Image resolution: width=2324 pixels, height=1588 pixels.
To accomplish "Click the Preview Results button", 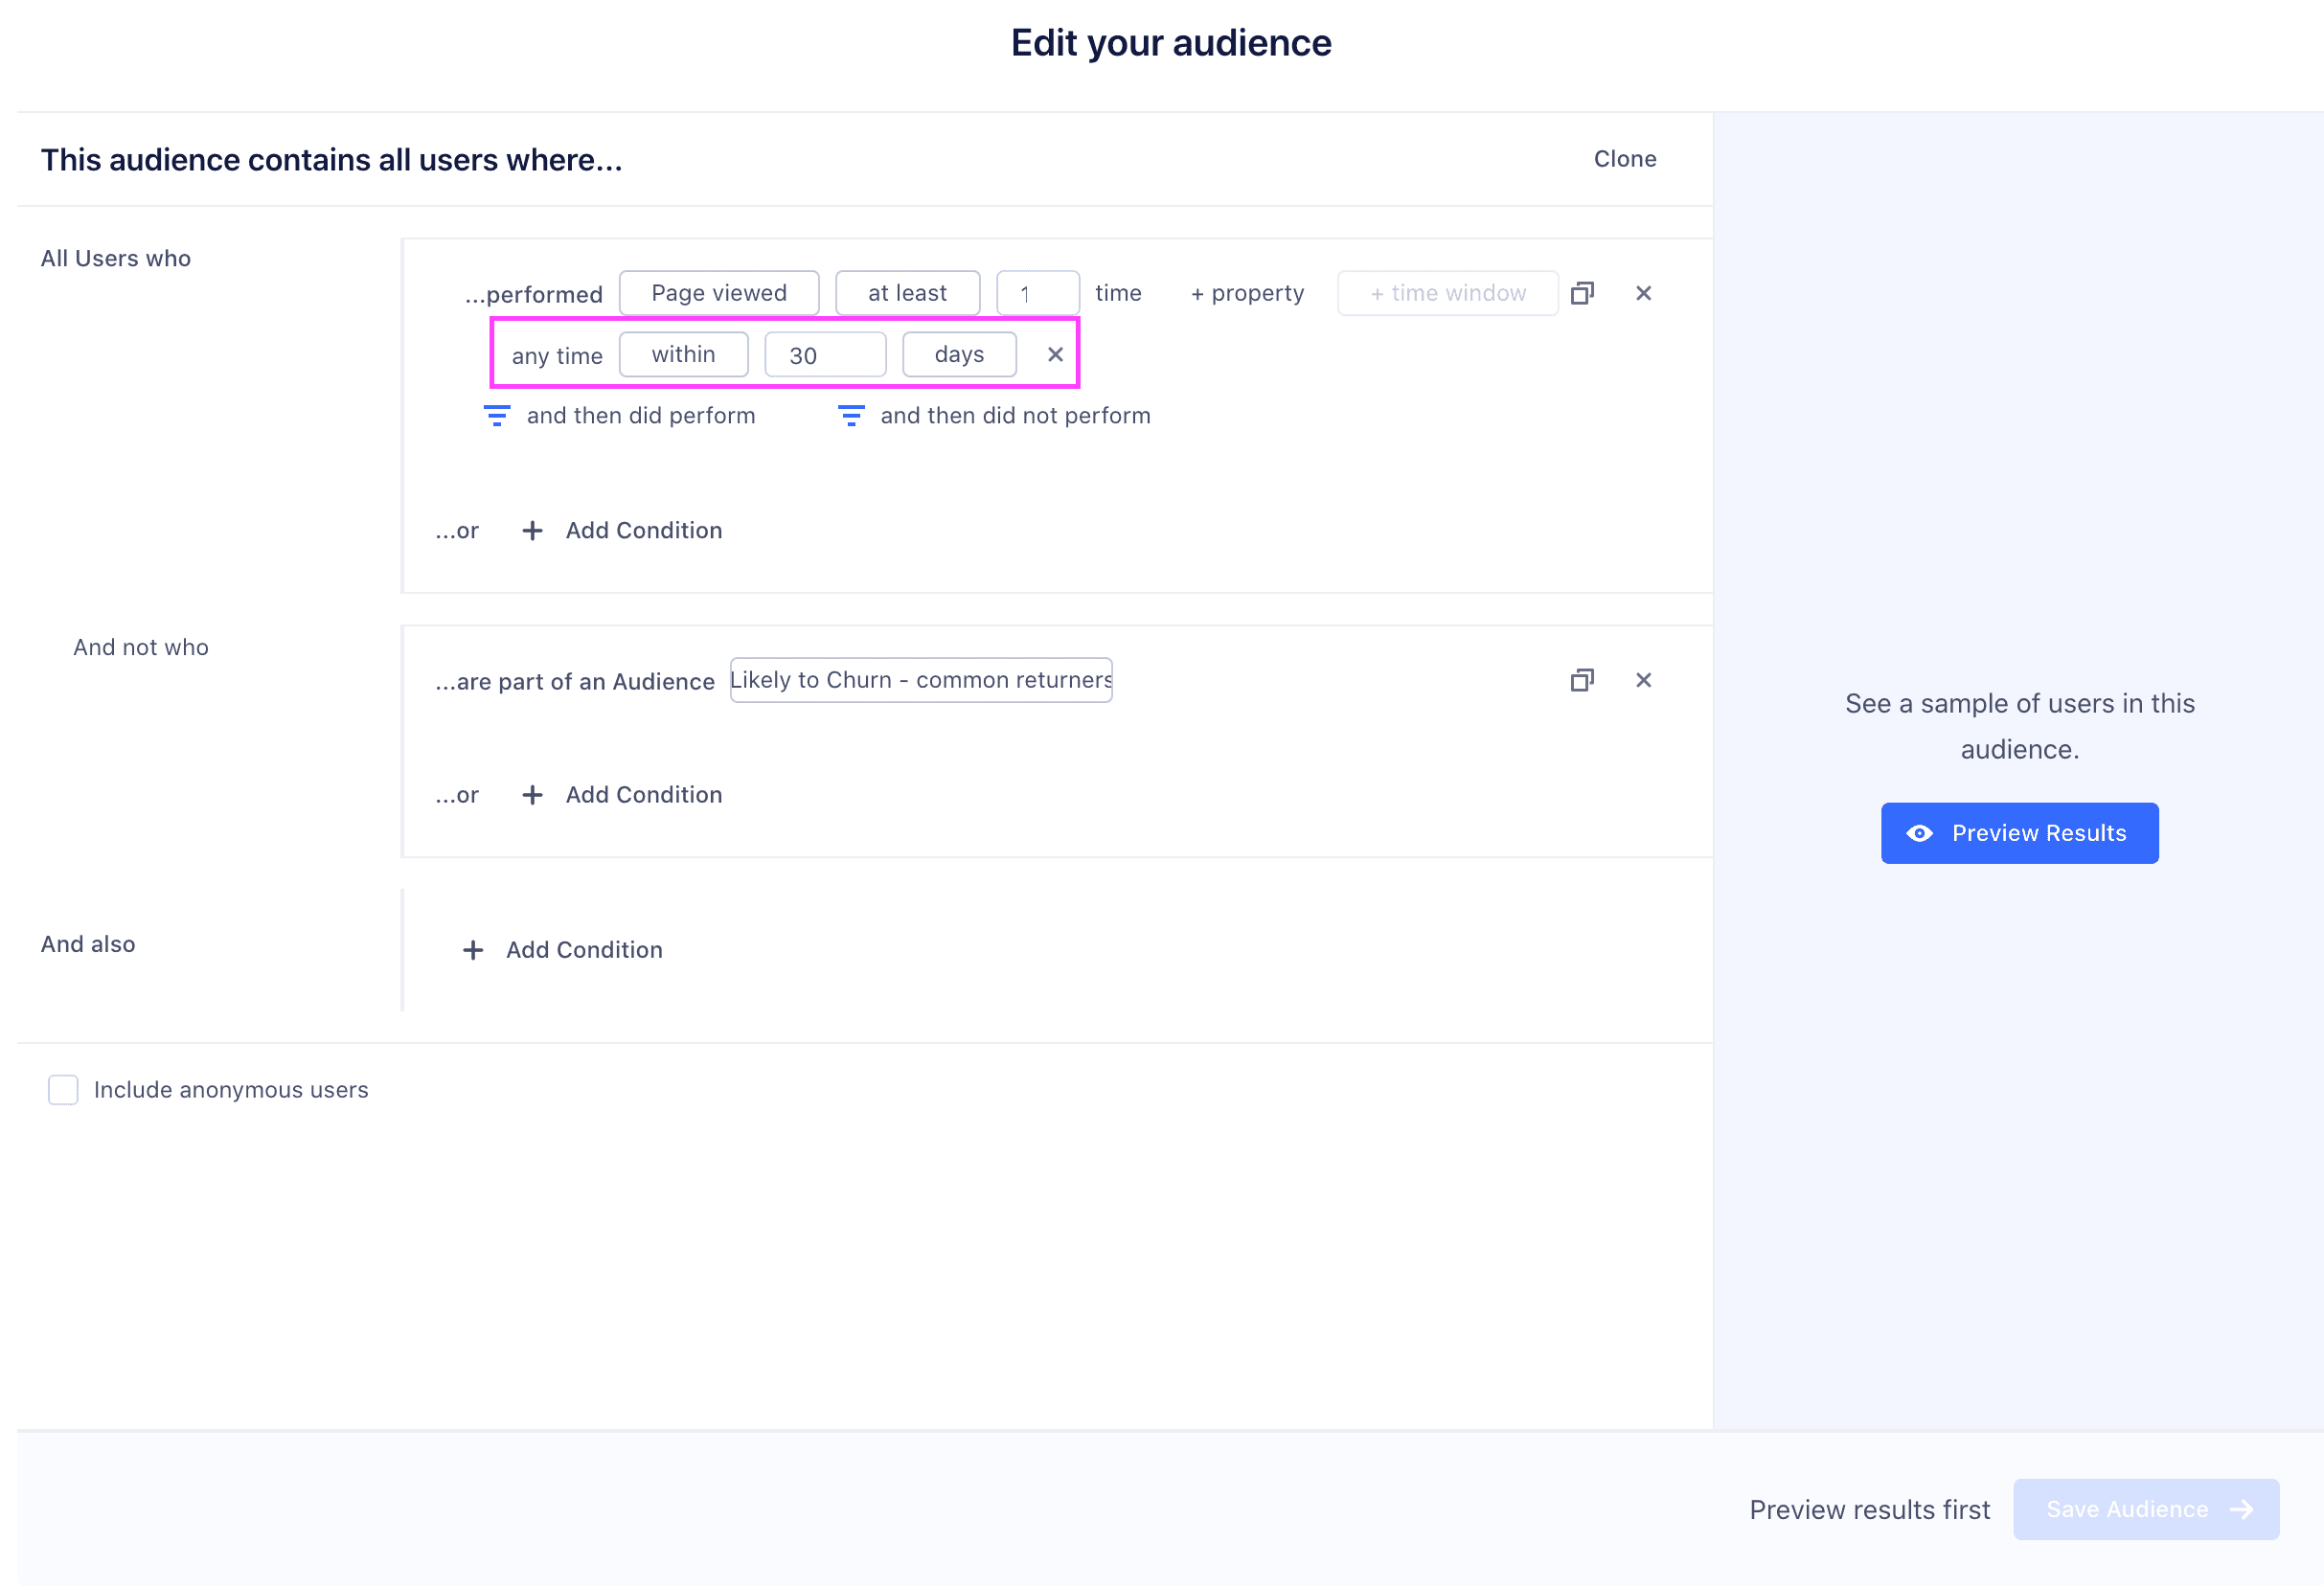I will pos(2019,832).
